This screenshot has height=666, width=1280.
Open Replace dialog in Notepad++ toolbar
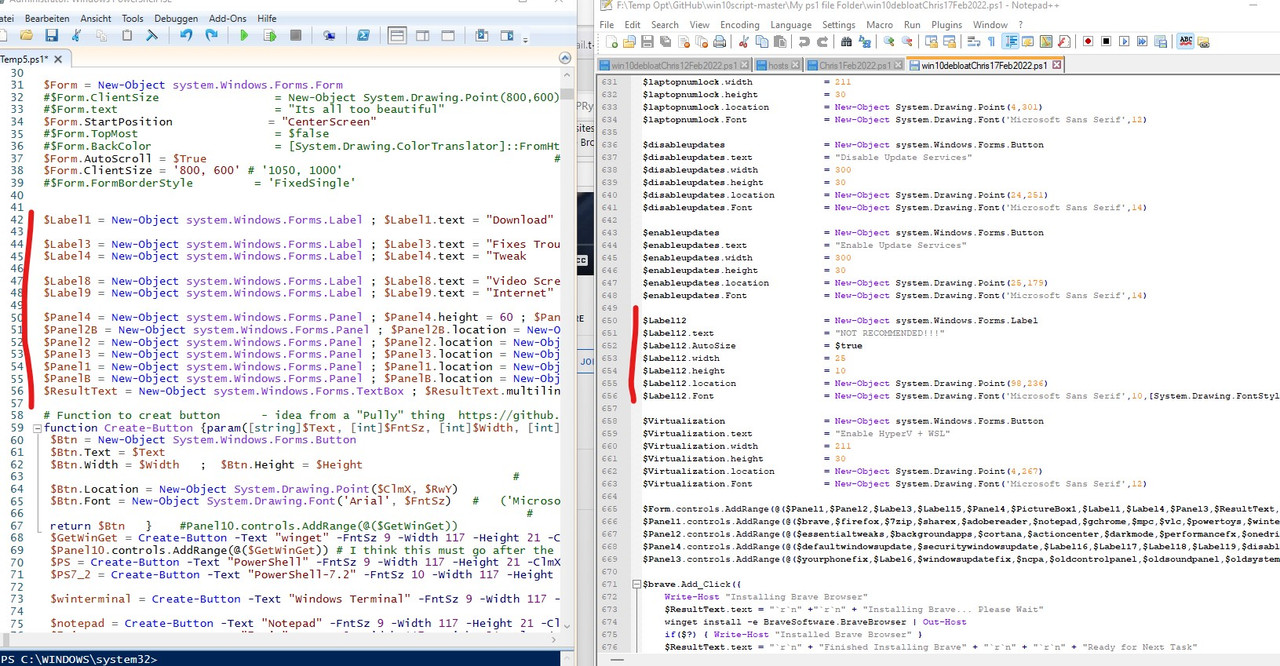[864, 41]
